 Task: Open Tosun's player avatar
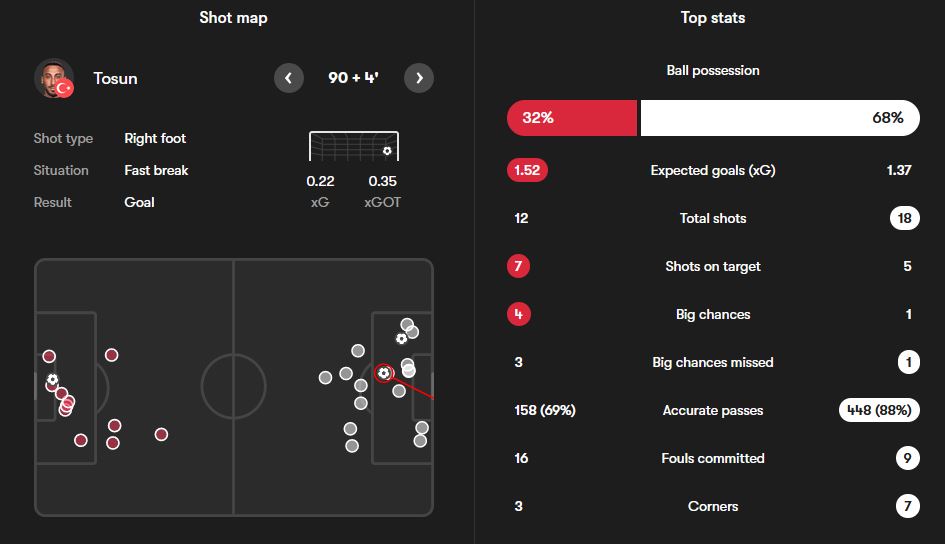[x=54, y=78]
